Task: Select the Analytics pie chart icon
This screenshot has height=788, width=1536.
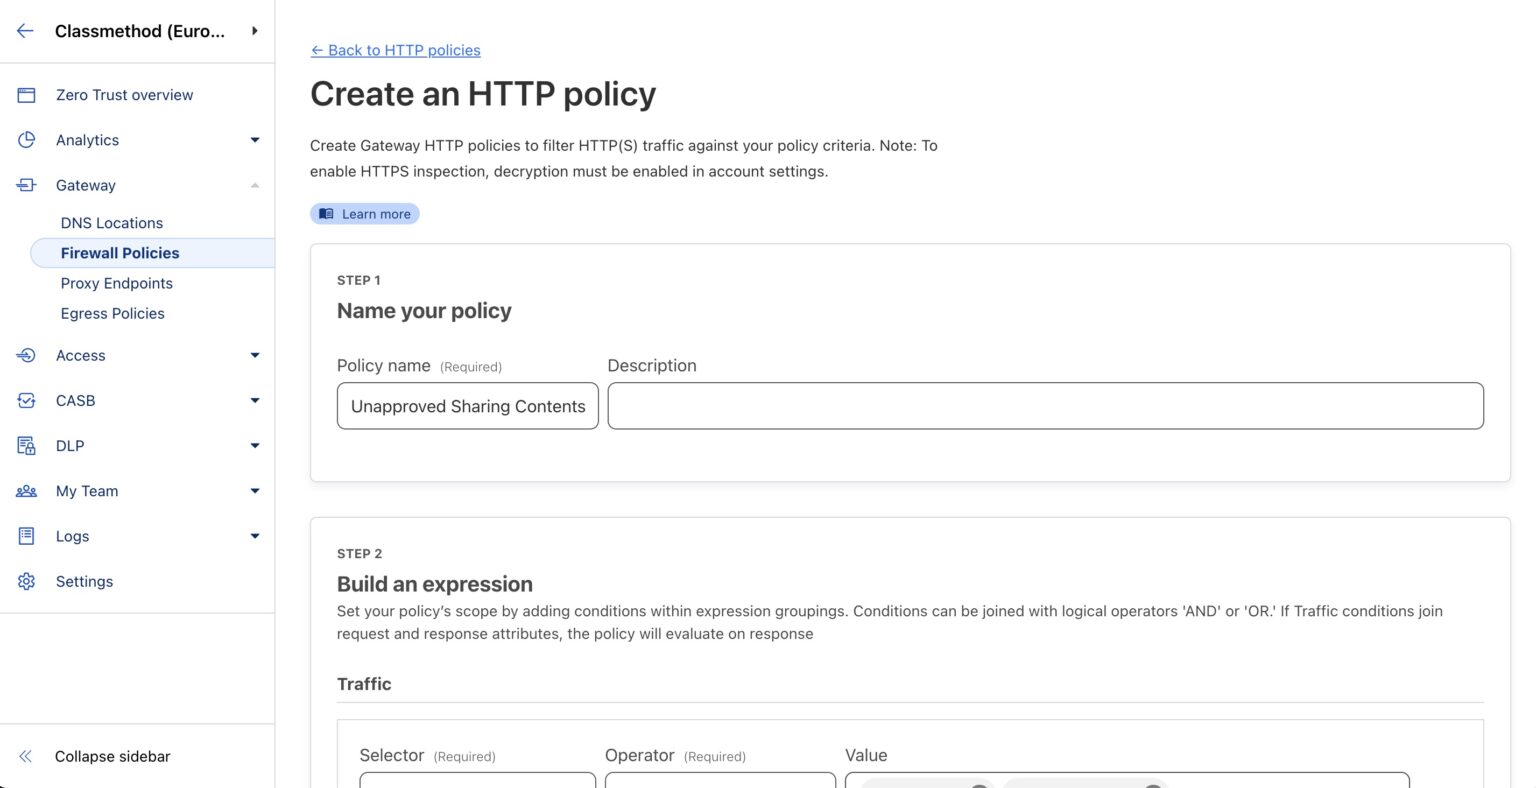Action: click(x=26, y=139)
